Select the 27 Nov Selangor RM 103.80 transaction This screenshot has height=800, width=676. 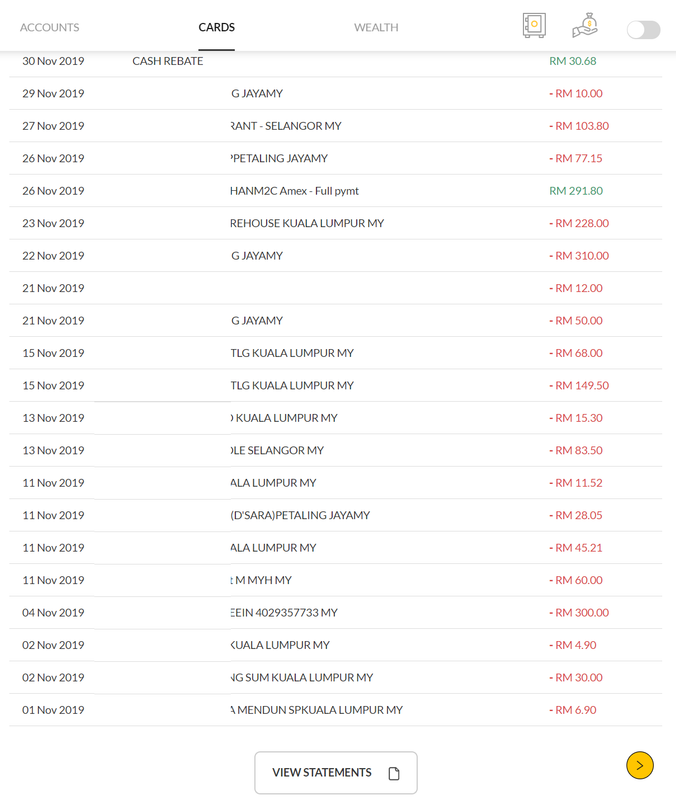[336, 126]
